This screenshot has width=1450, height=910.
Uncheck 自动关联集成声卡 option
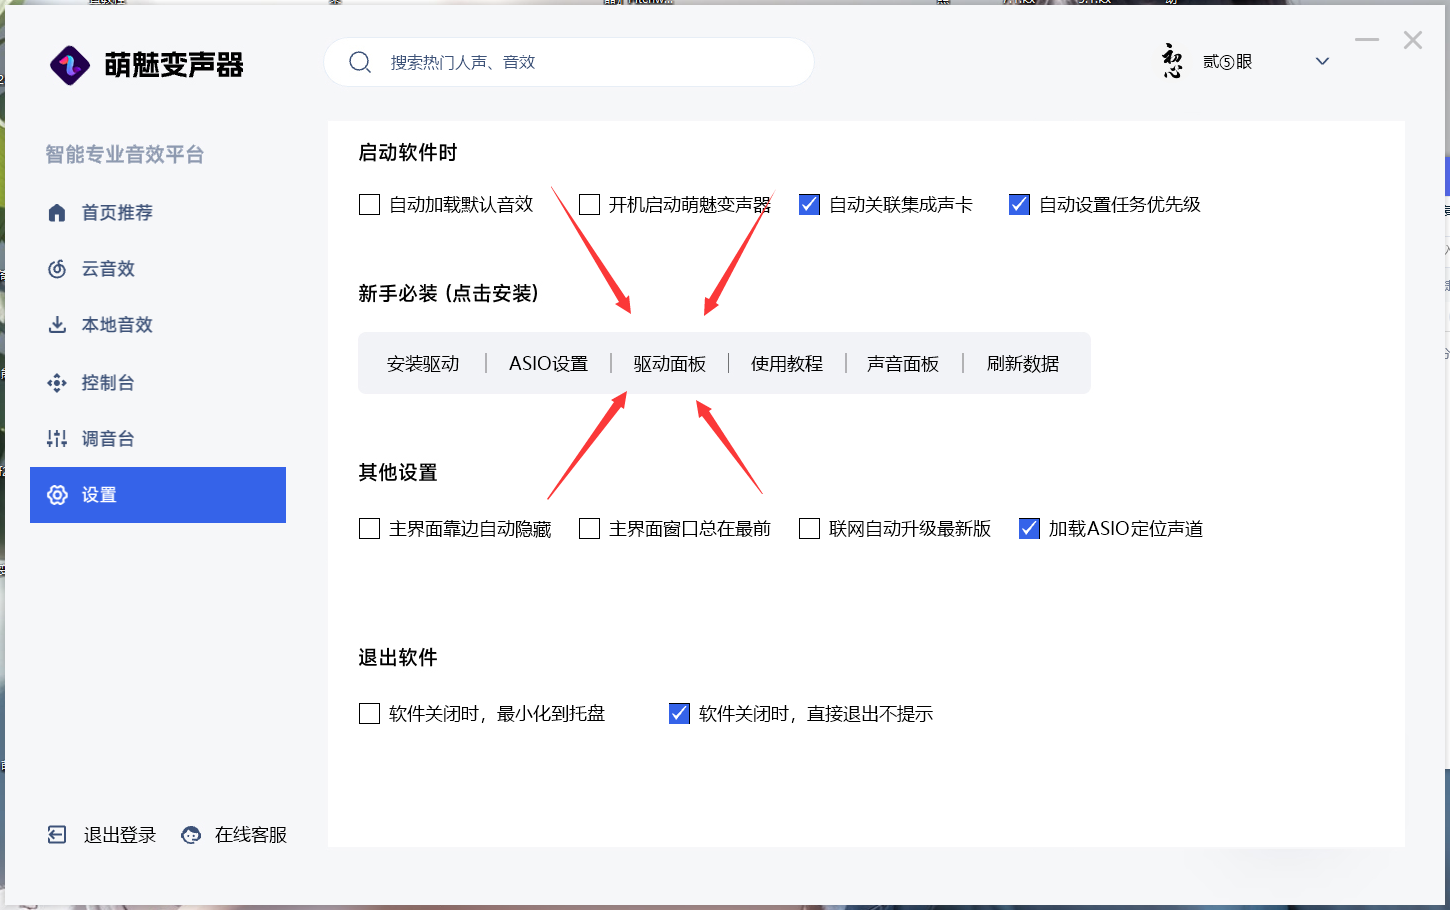click(809, 205)
